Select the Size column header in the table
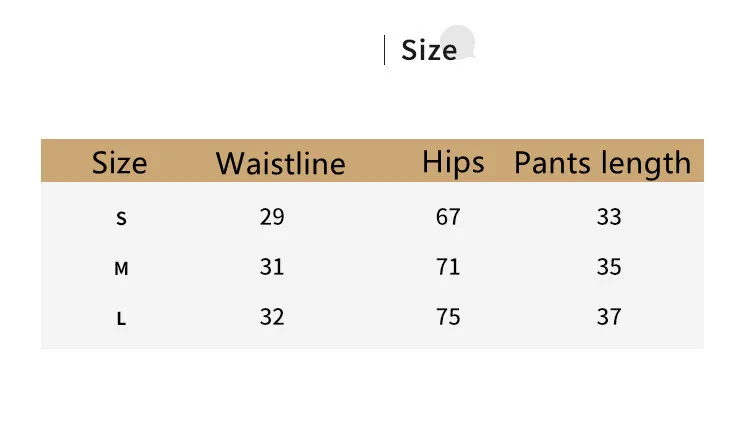The image size is (750, 429). 119,162
